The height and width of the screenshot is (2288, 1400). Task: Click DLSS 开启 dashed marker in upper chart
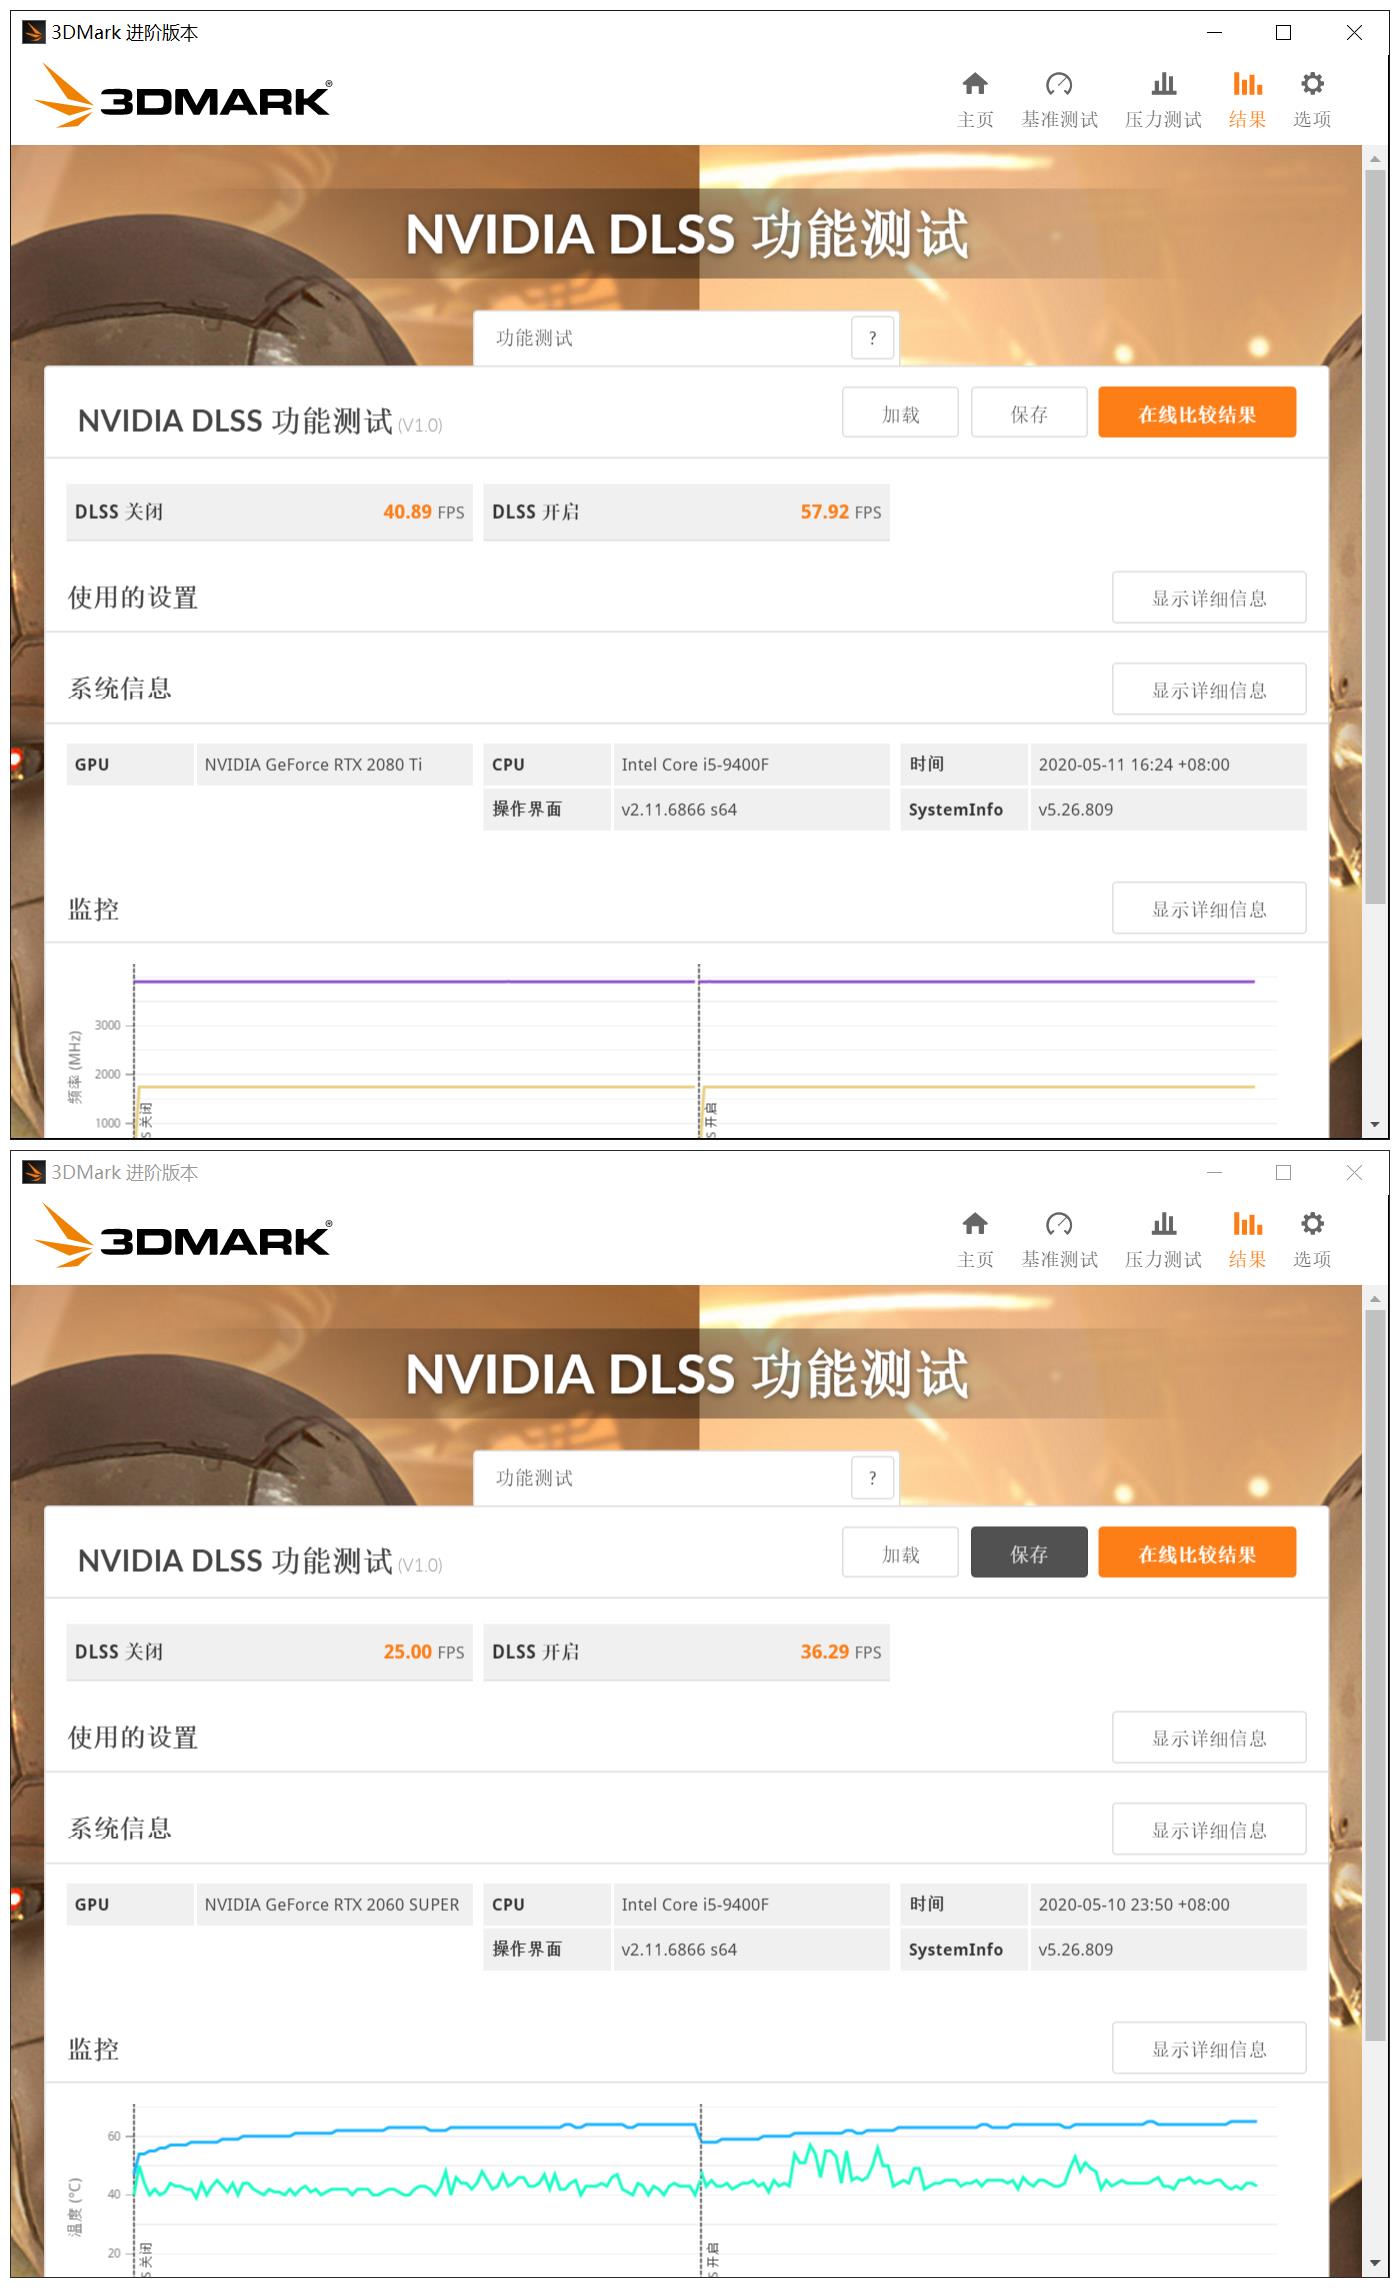click(700, 1050)
